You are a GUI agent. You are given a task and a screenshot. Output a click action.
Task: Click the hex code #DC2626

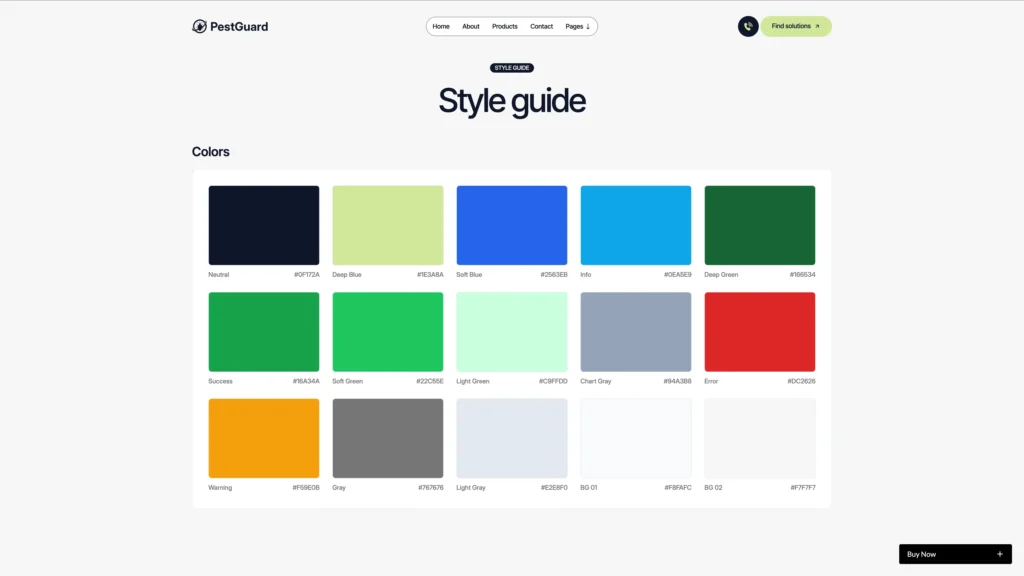click(x=801, y=381)
